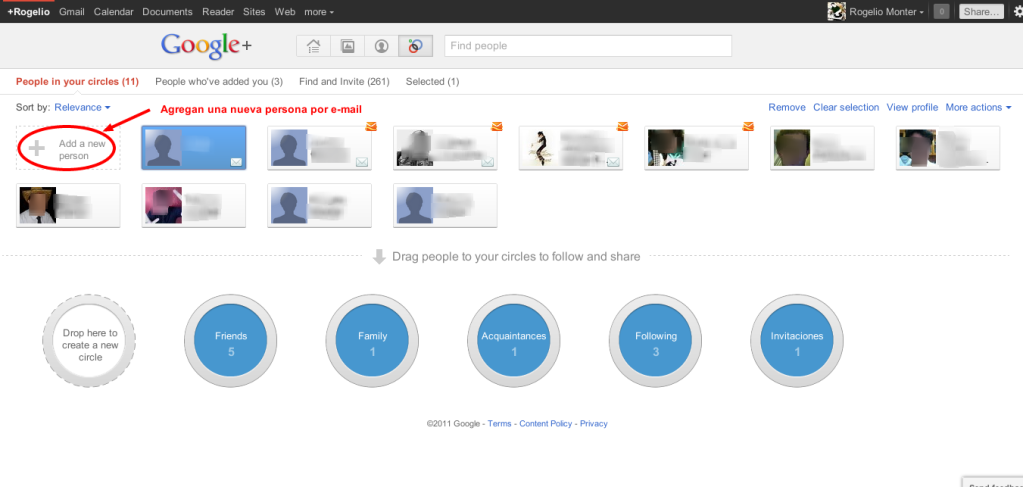Open the Home stream icon

click(x=314, y=46)
